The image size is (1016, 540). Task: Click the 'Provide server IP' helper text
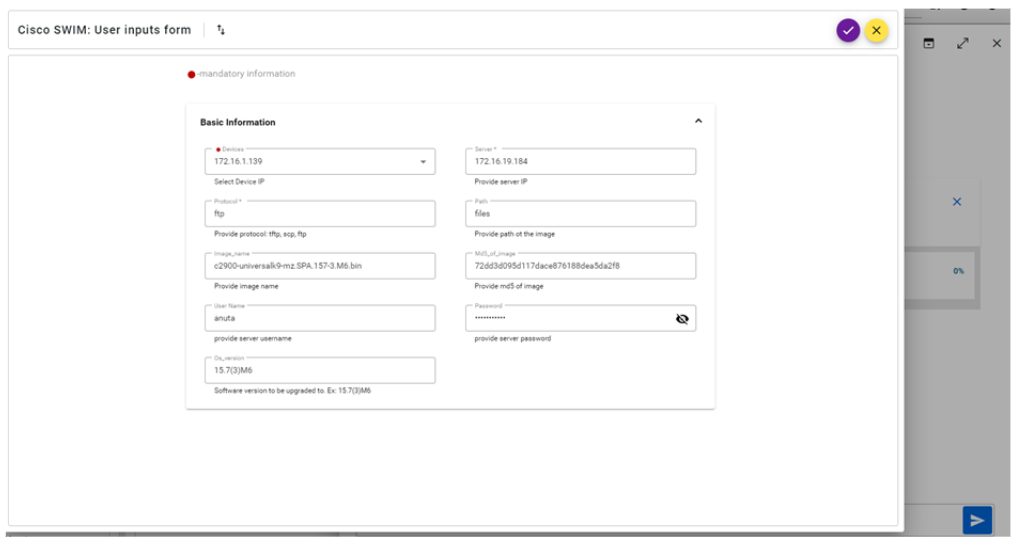click(501, 182)
